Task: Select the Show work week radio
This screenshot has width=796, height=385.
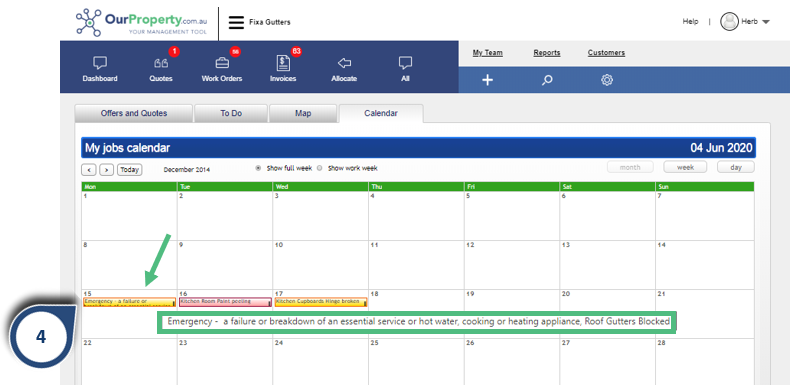Action: [319, 168]
